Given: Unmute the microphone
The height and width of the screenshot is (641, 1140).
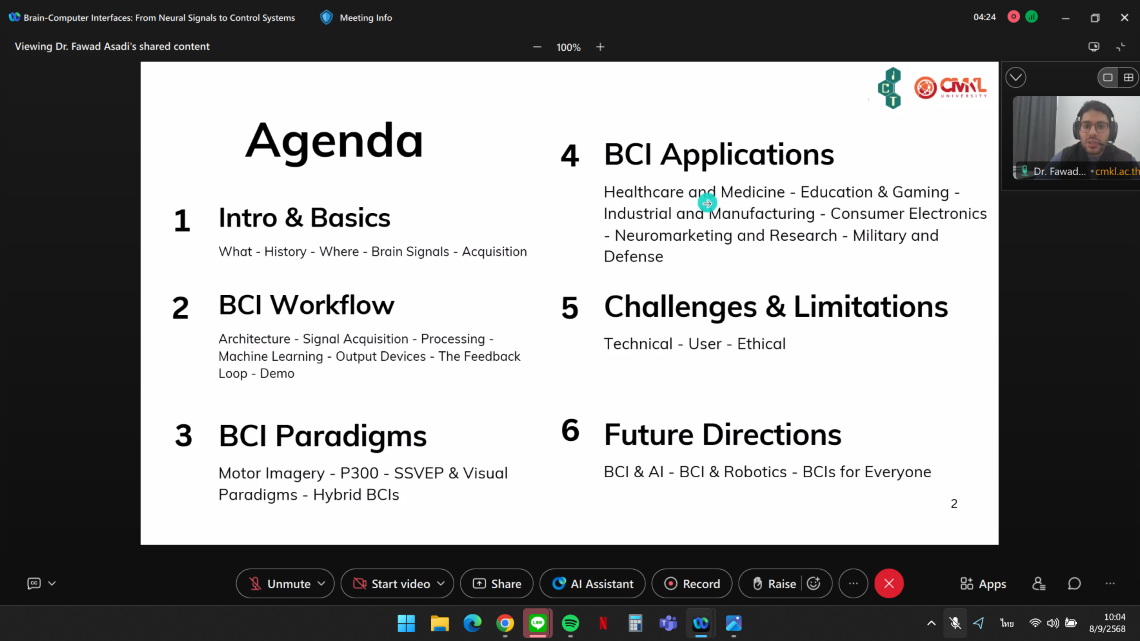Looking at the screenshot, I should tap(278, 584).
